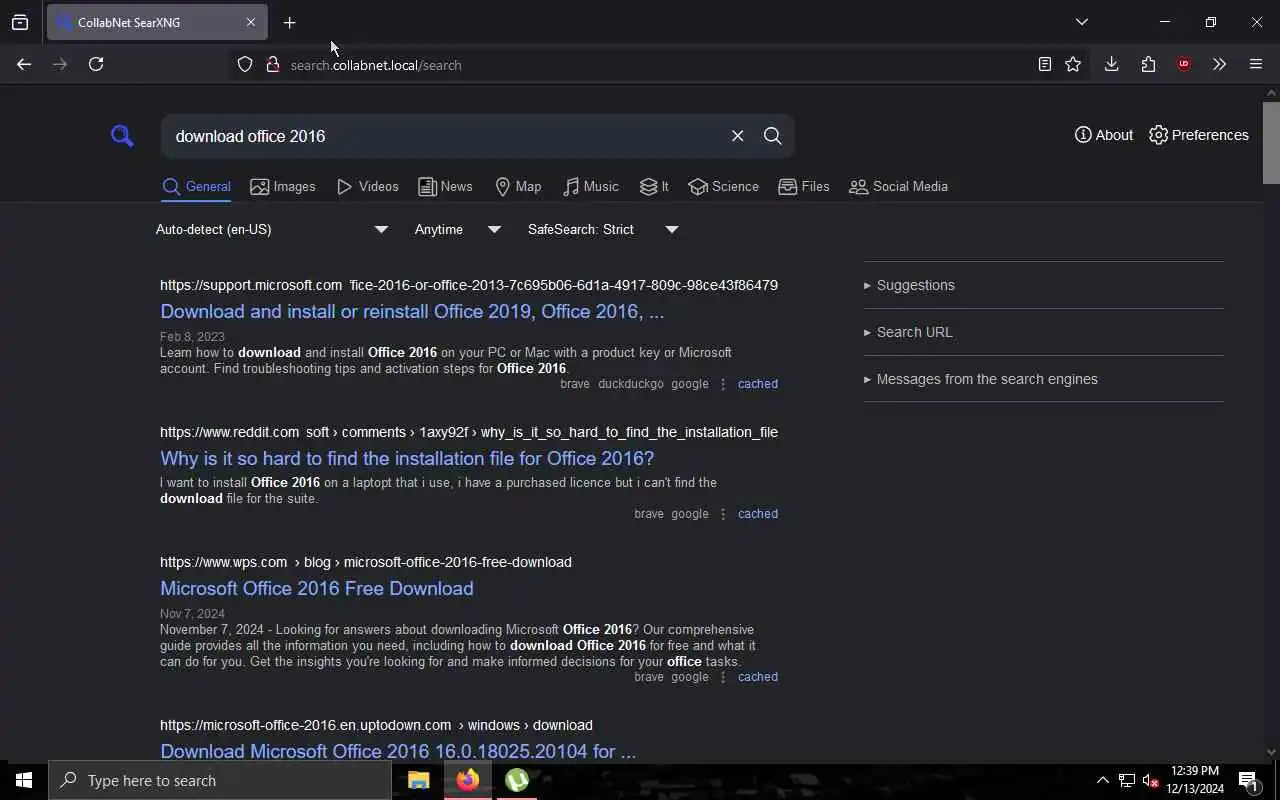Open the About page

click(1103, 135)
